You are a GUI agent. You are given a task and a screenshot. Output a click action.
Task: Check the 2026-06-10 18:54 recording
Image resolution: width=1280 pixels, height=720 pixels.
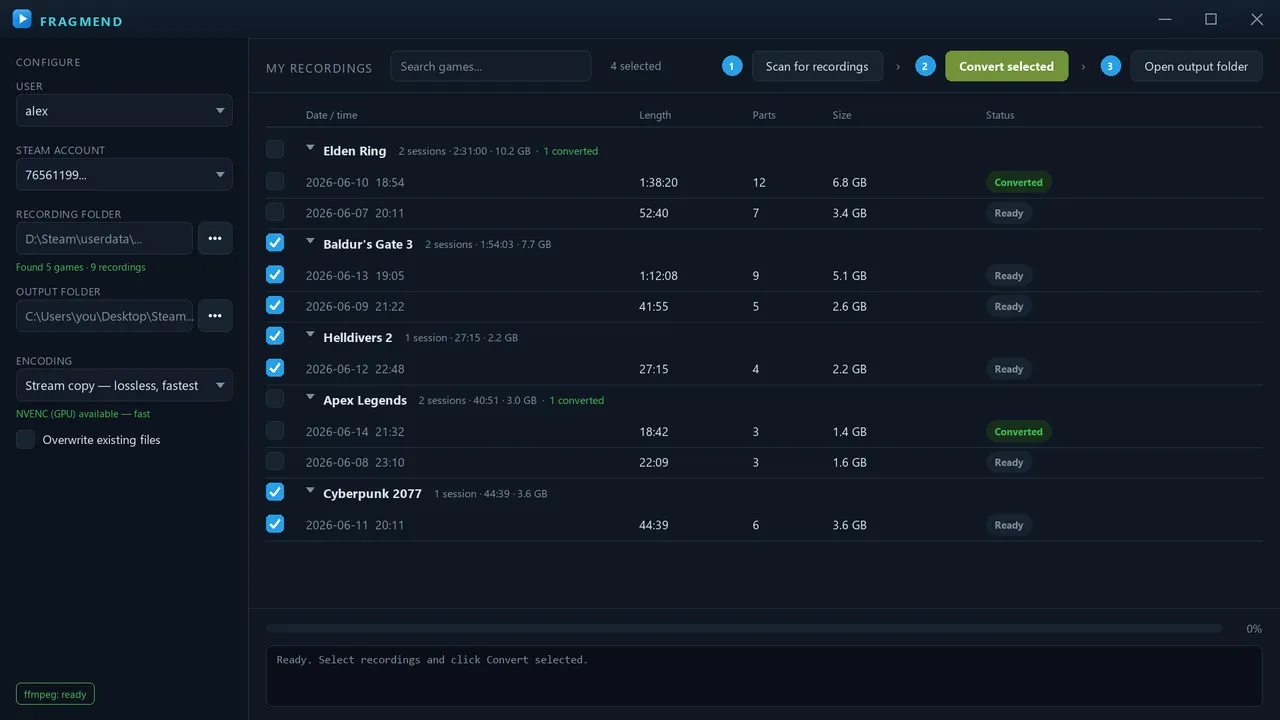pyautogui.click(x=275, y=181)
